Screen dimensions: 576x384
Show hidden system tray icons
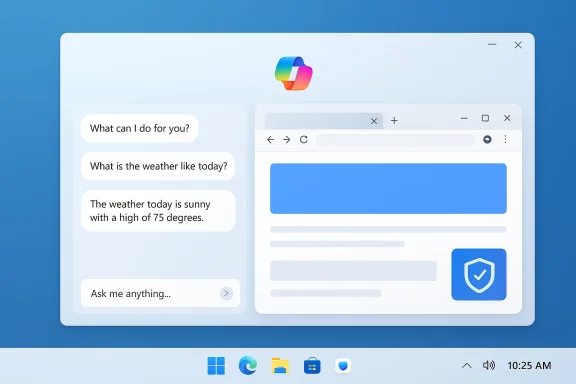[467, 366]
